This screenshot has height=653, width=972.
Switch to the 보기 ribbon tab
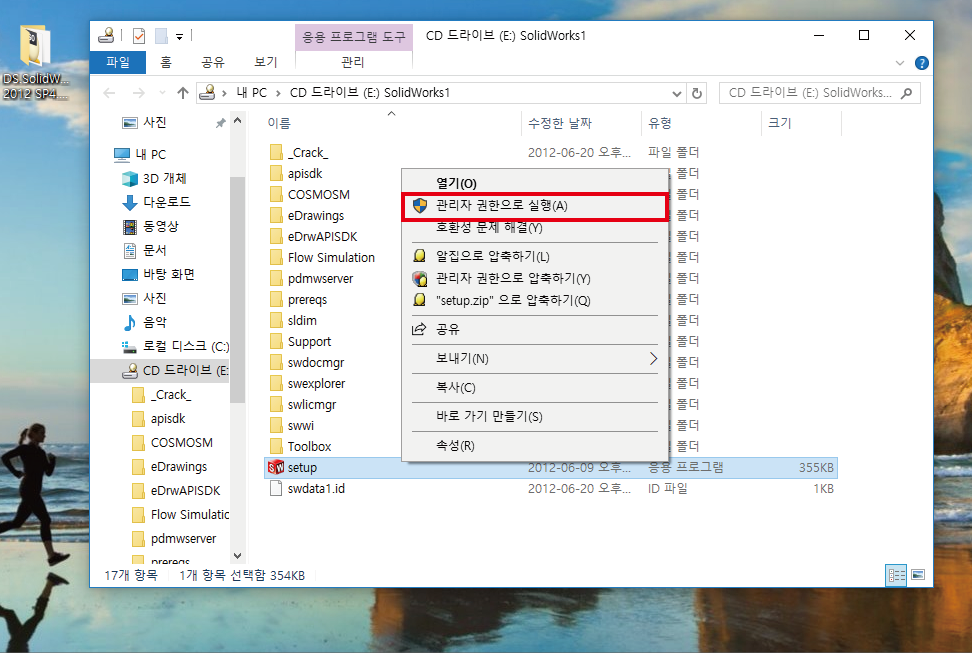coord(266,62)
